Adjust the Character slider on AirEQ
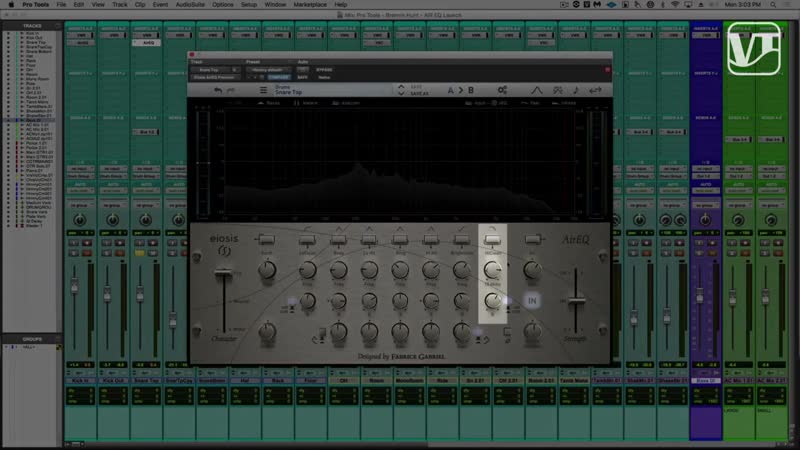800x450 pixels. point(223,273)
